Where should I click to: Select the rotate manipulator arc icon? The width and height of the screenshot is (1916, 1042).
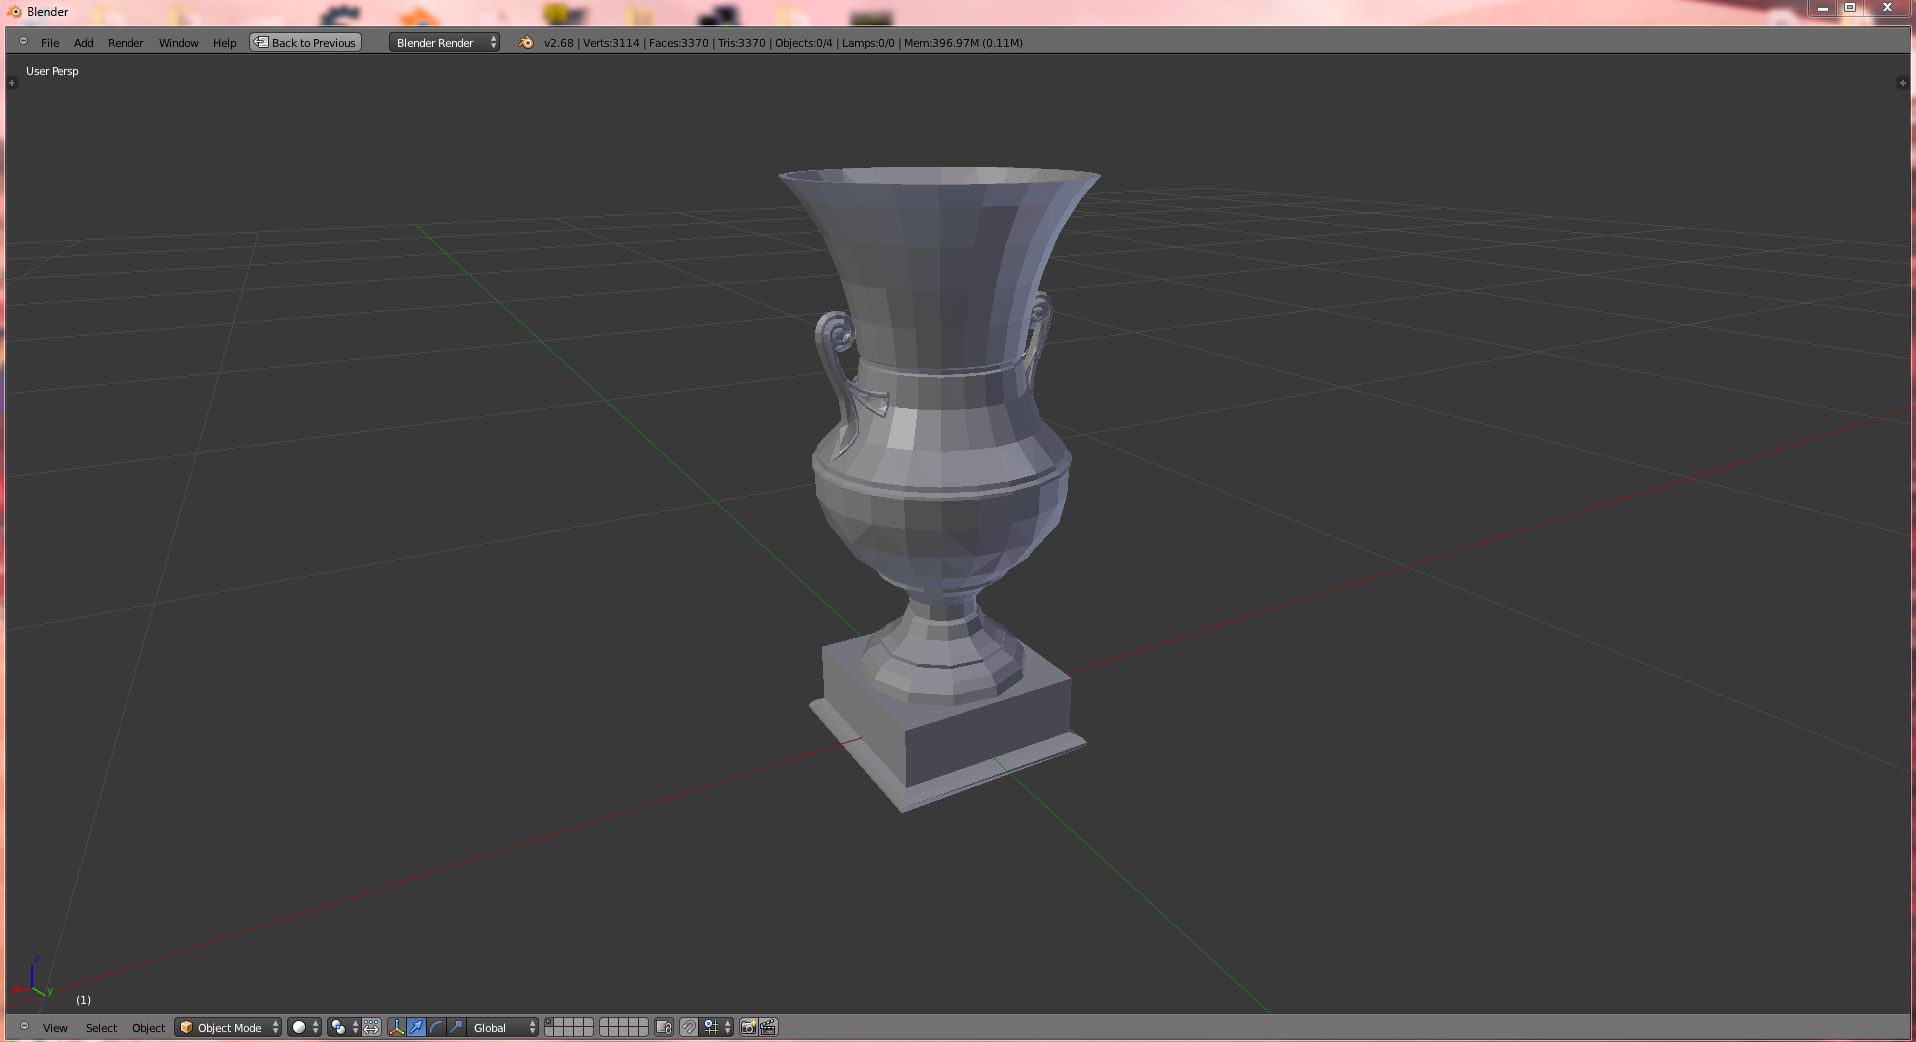pos(436,1027)
